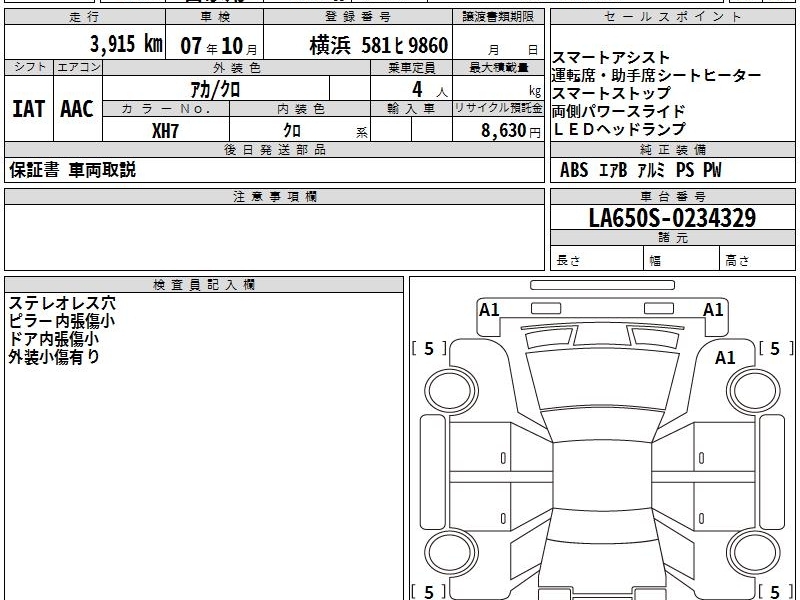800x600 pixels.
Task: Select the inspector note ドア内張傷小
Action: tap(54, 339)
